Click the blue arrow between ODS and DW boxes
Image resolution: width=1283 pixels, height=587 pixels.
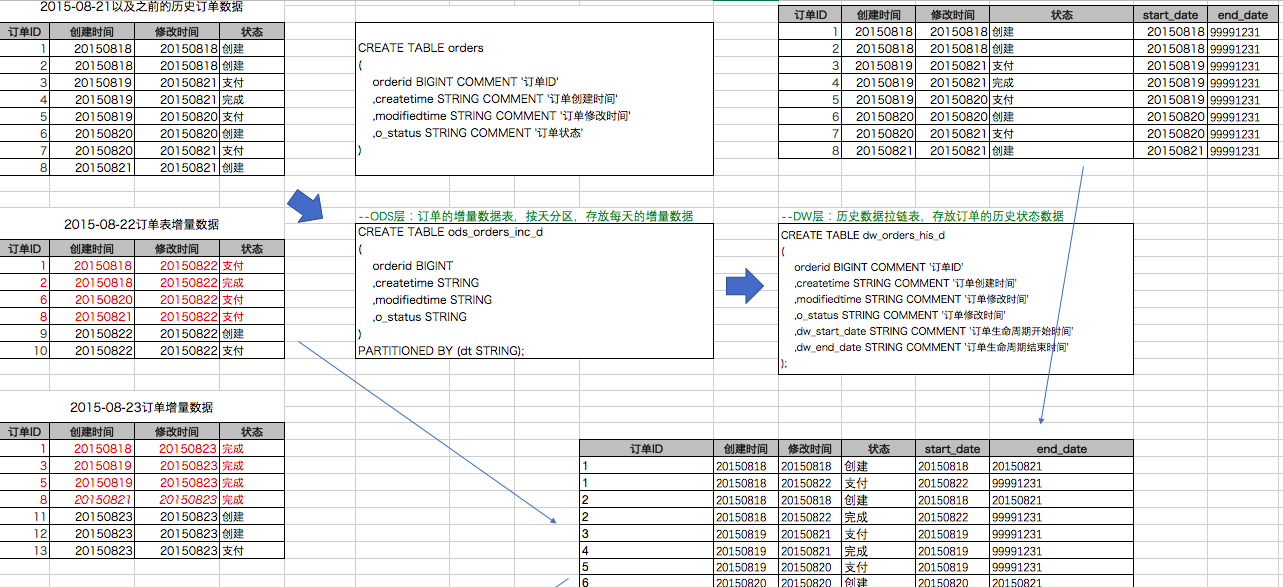(745, 286)
